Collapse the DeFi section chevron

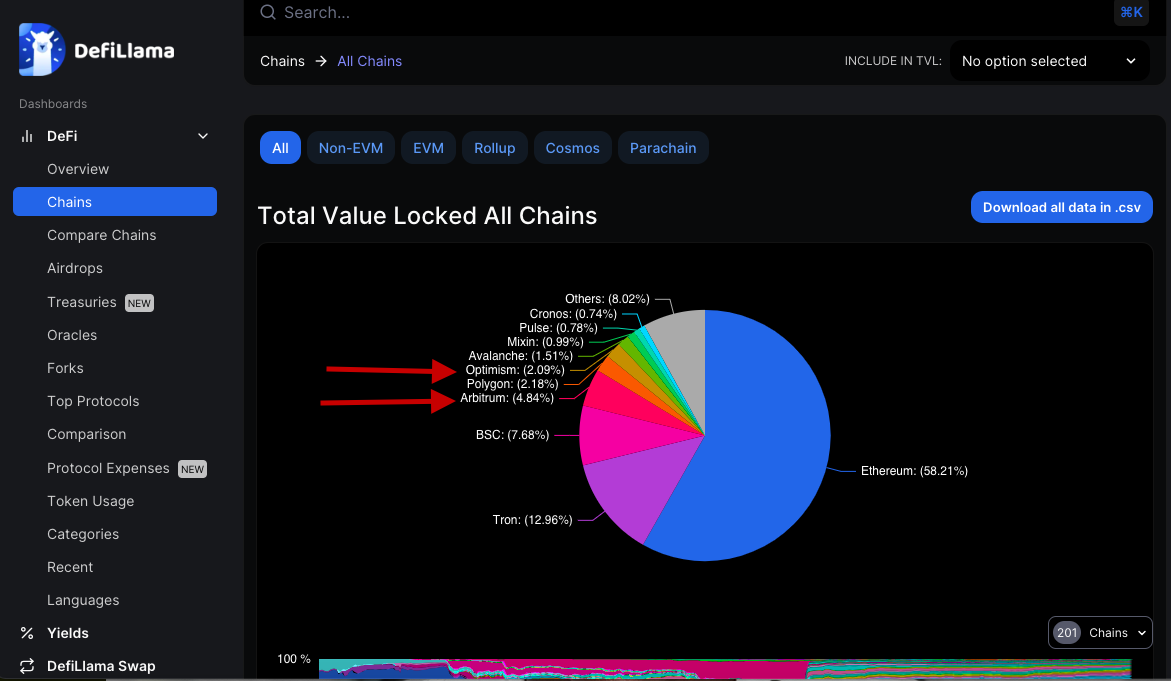[202, 136]
